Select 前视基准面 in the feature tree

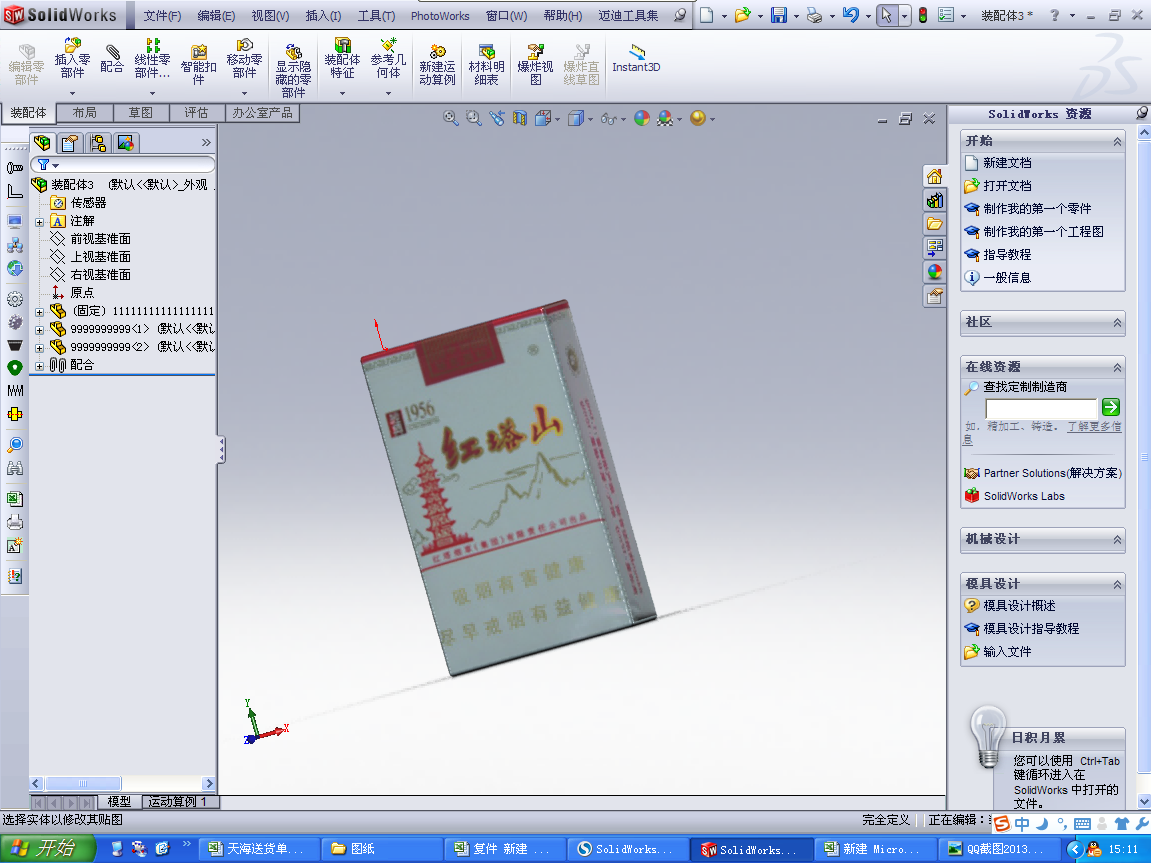coord(101,238)
